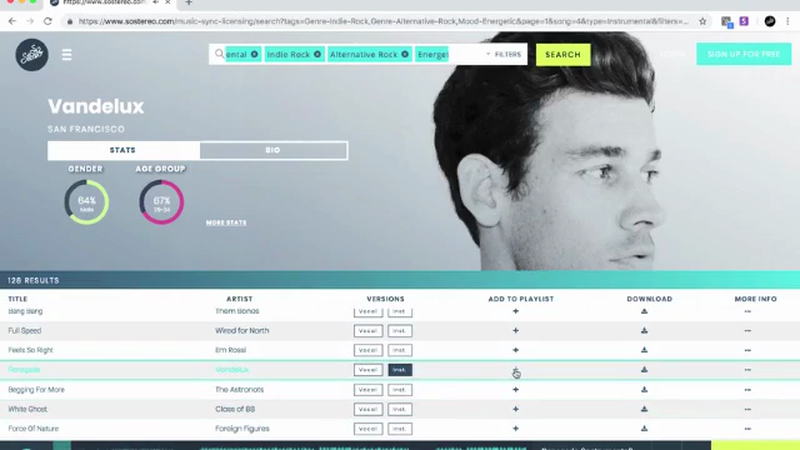Open artist Wired for North
Screen dimensions: 800x450
[242, 331]
